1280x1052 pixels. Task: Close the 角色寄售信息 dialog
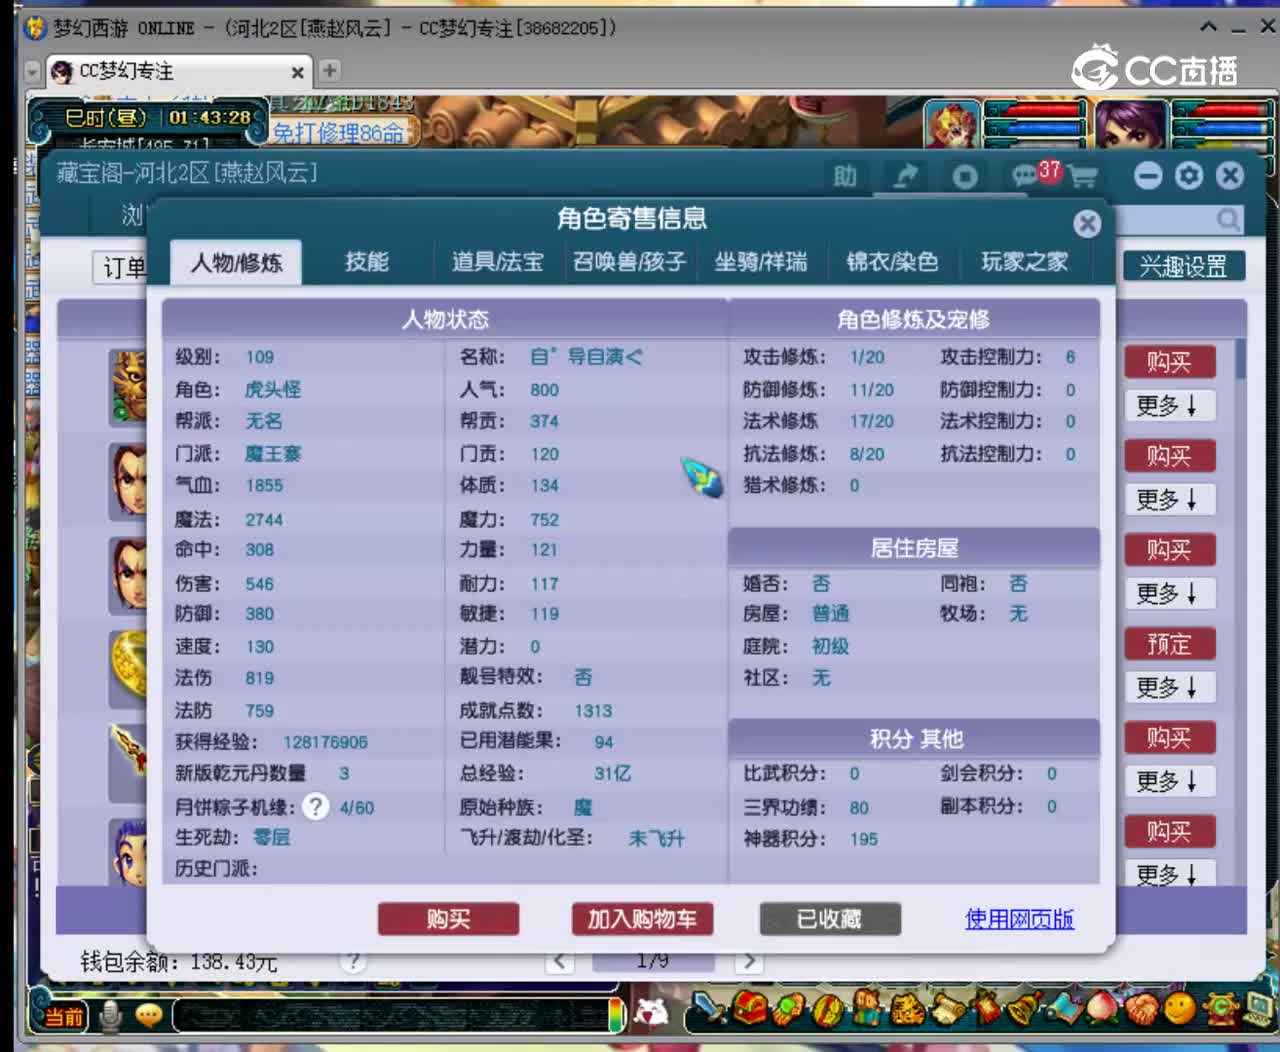[x=1087, y=223]
